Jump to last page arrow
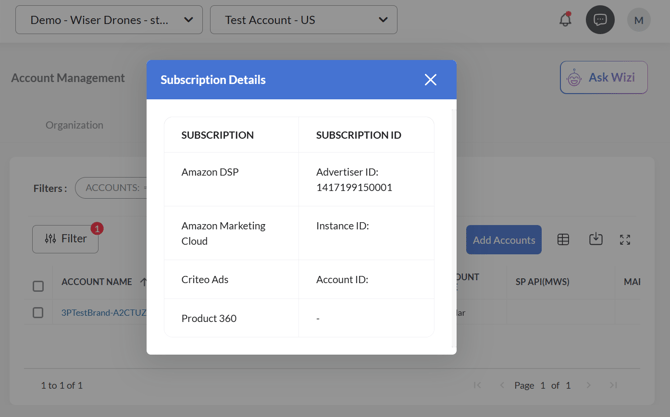670x417 pixels. coord(614,385)
